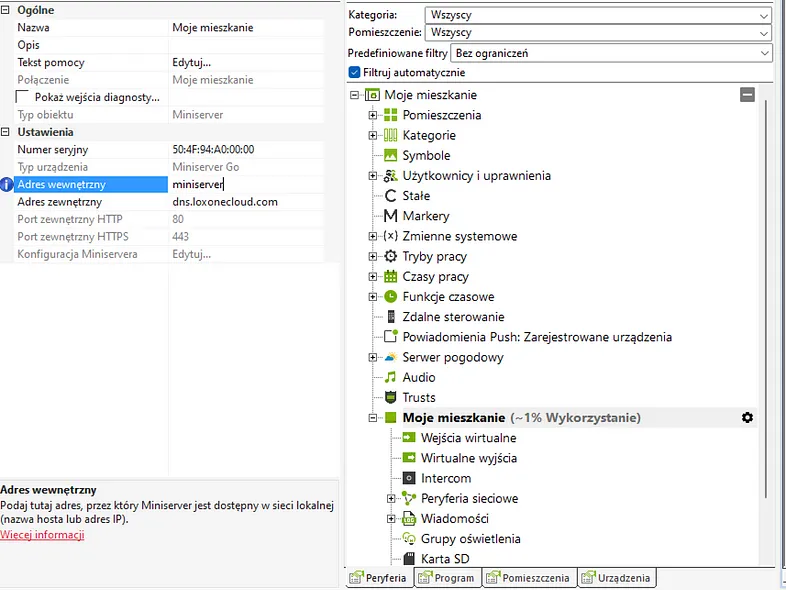Click the Wirtualne wyjścia output icon
786x590 pixels.
click(409, 458)
